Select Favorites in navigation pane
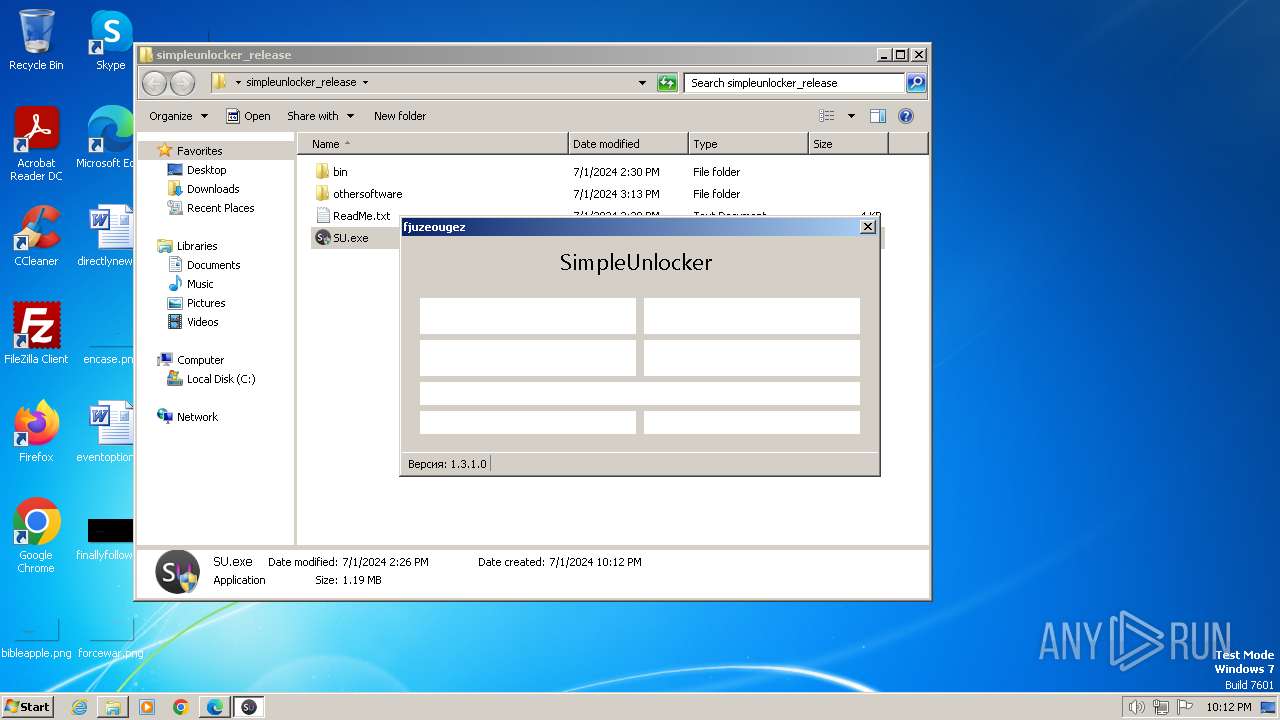Viewport: 1280px width, 720px height. 199,151
